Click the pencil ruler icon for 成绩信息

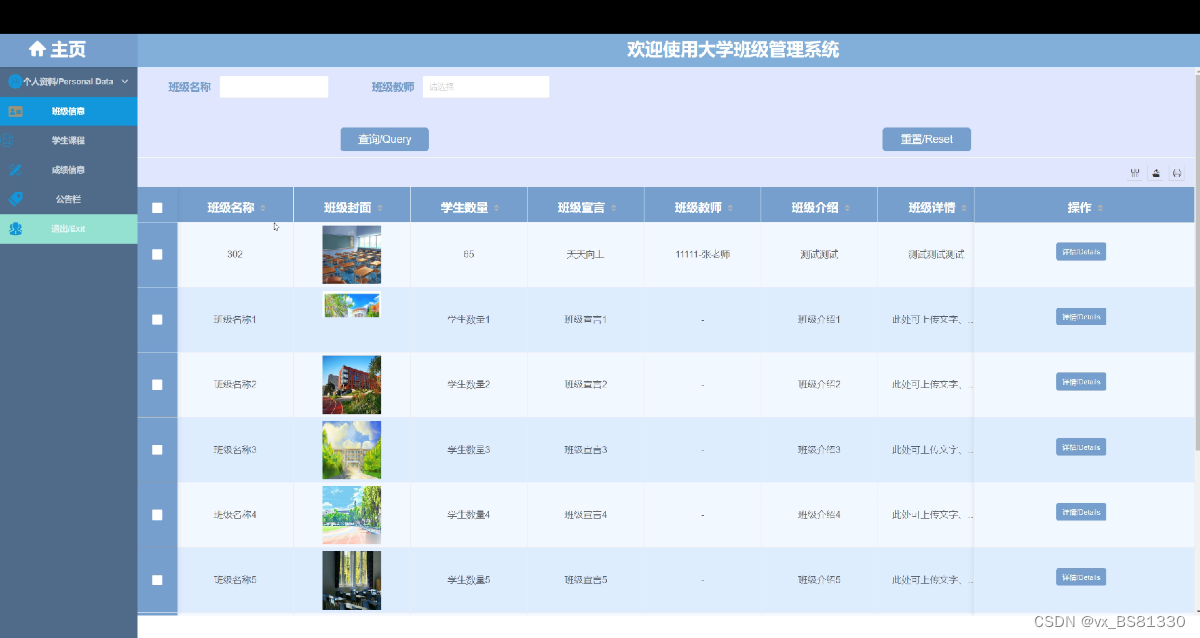[x=15, y=170]
